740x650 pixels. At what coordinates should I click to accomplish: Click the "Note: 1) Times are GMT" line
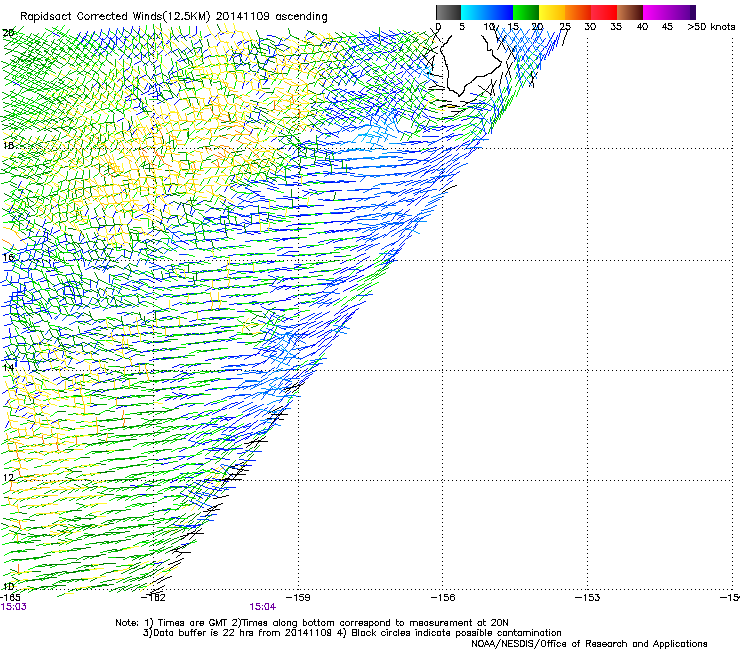pos(312,623)
